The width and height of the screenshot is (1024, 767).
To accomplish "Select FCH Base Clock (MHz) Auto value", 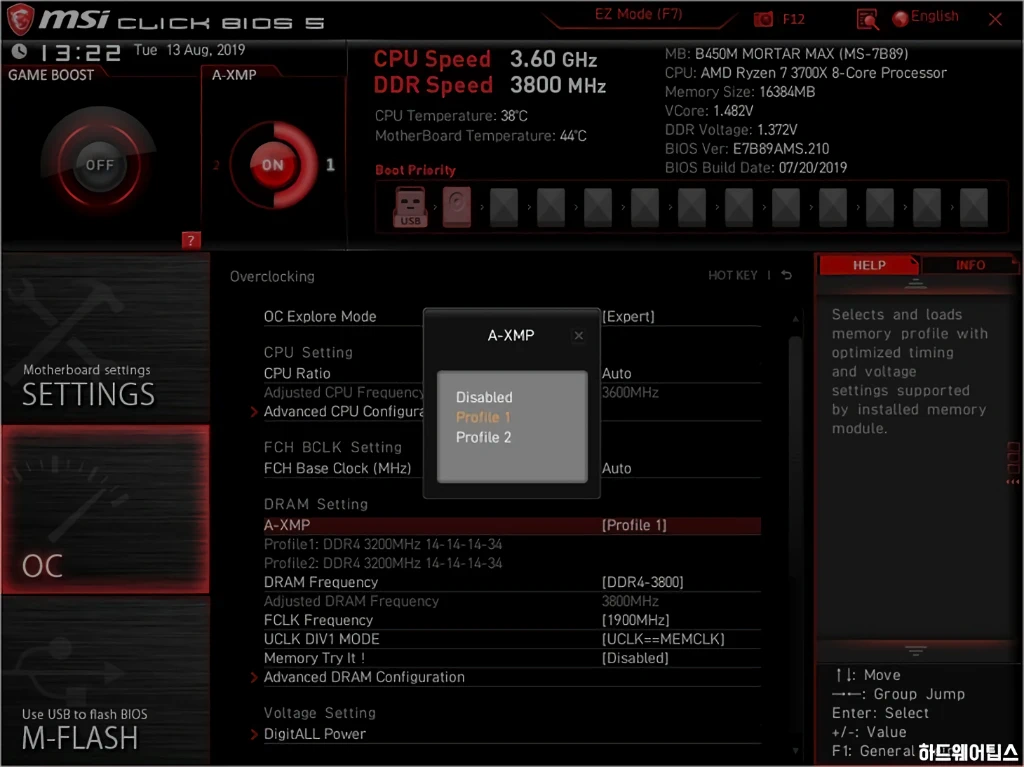I will tap(616, 468).
